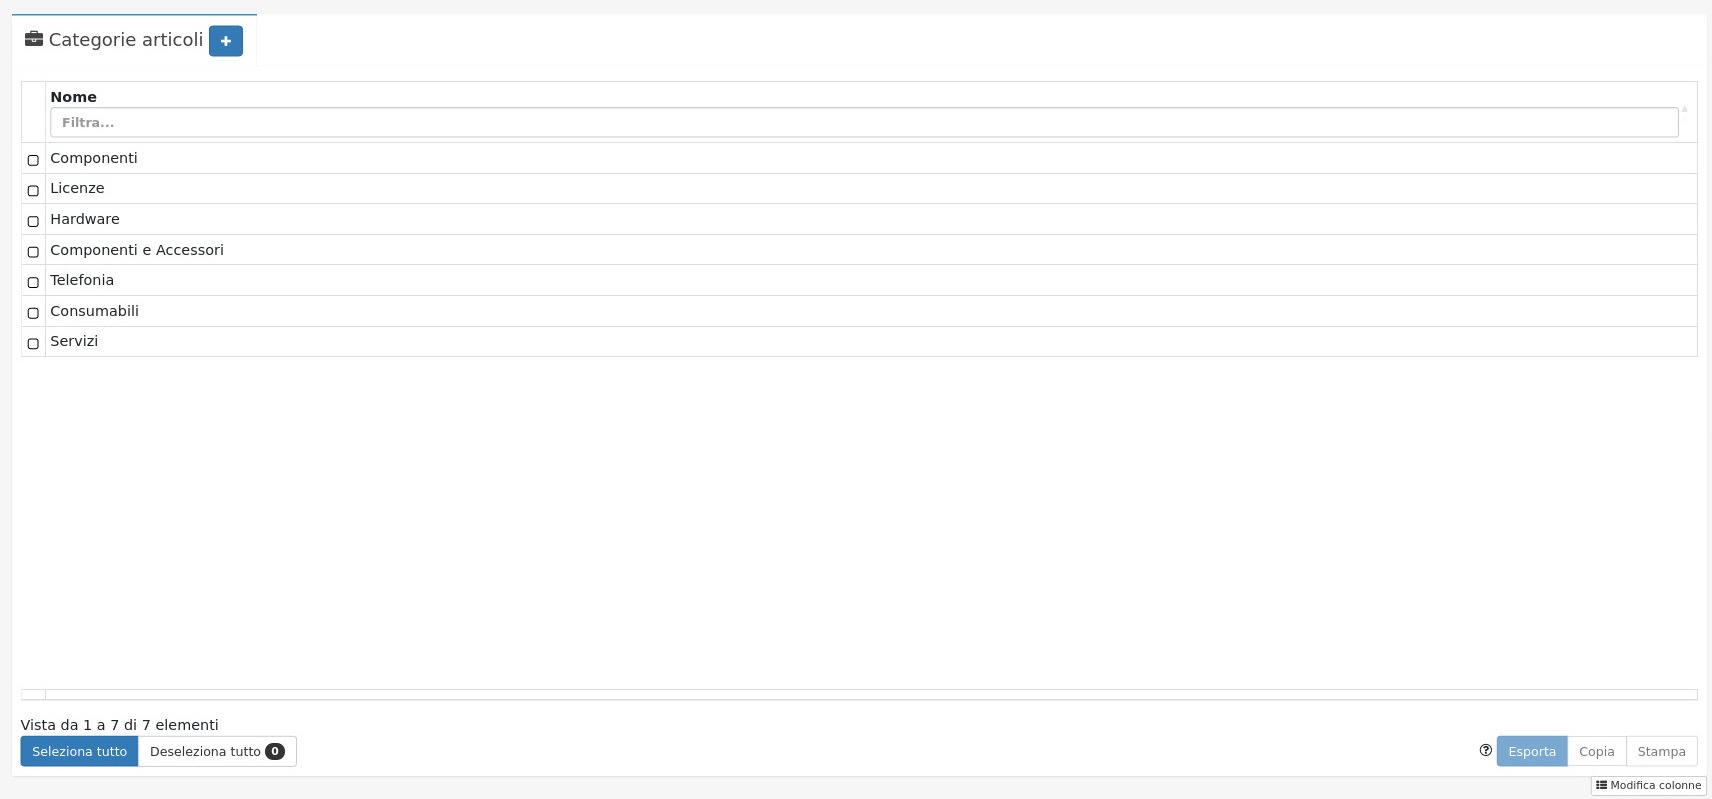
Task: Click Deseleziona tutto button
Action: [217, 751]
